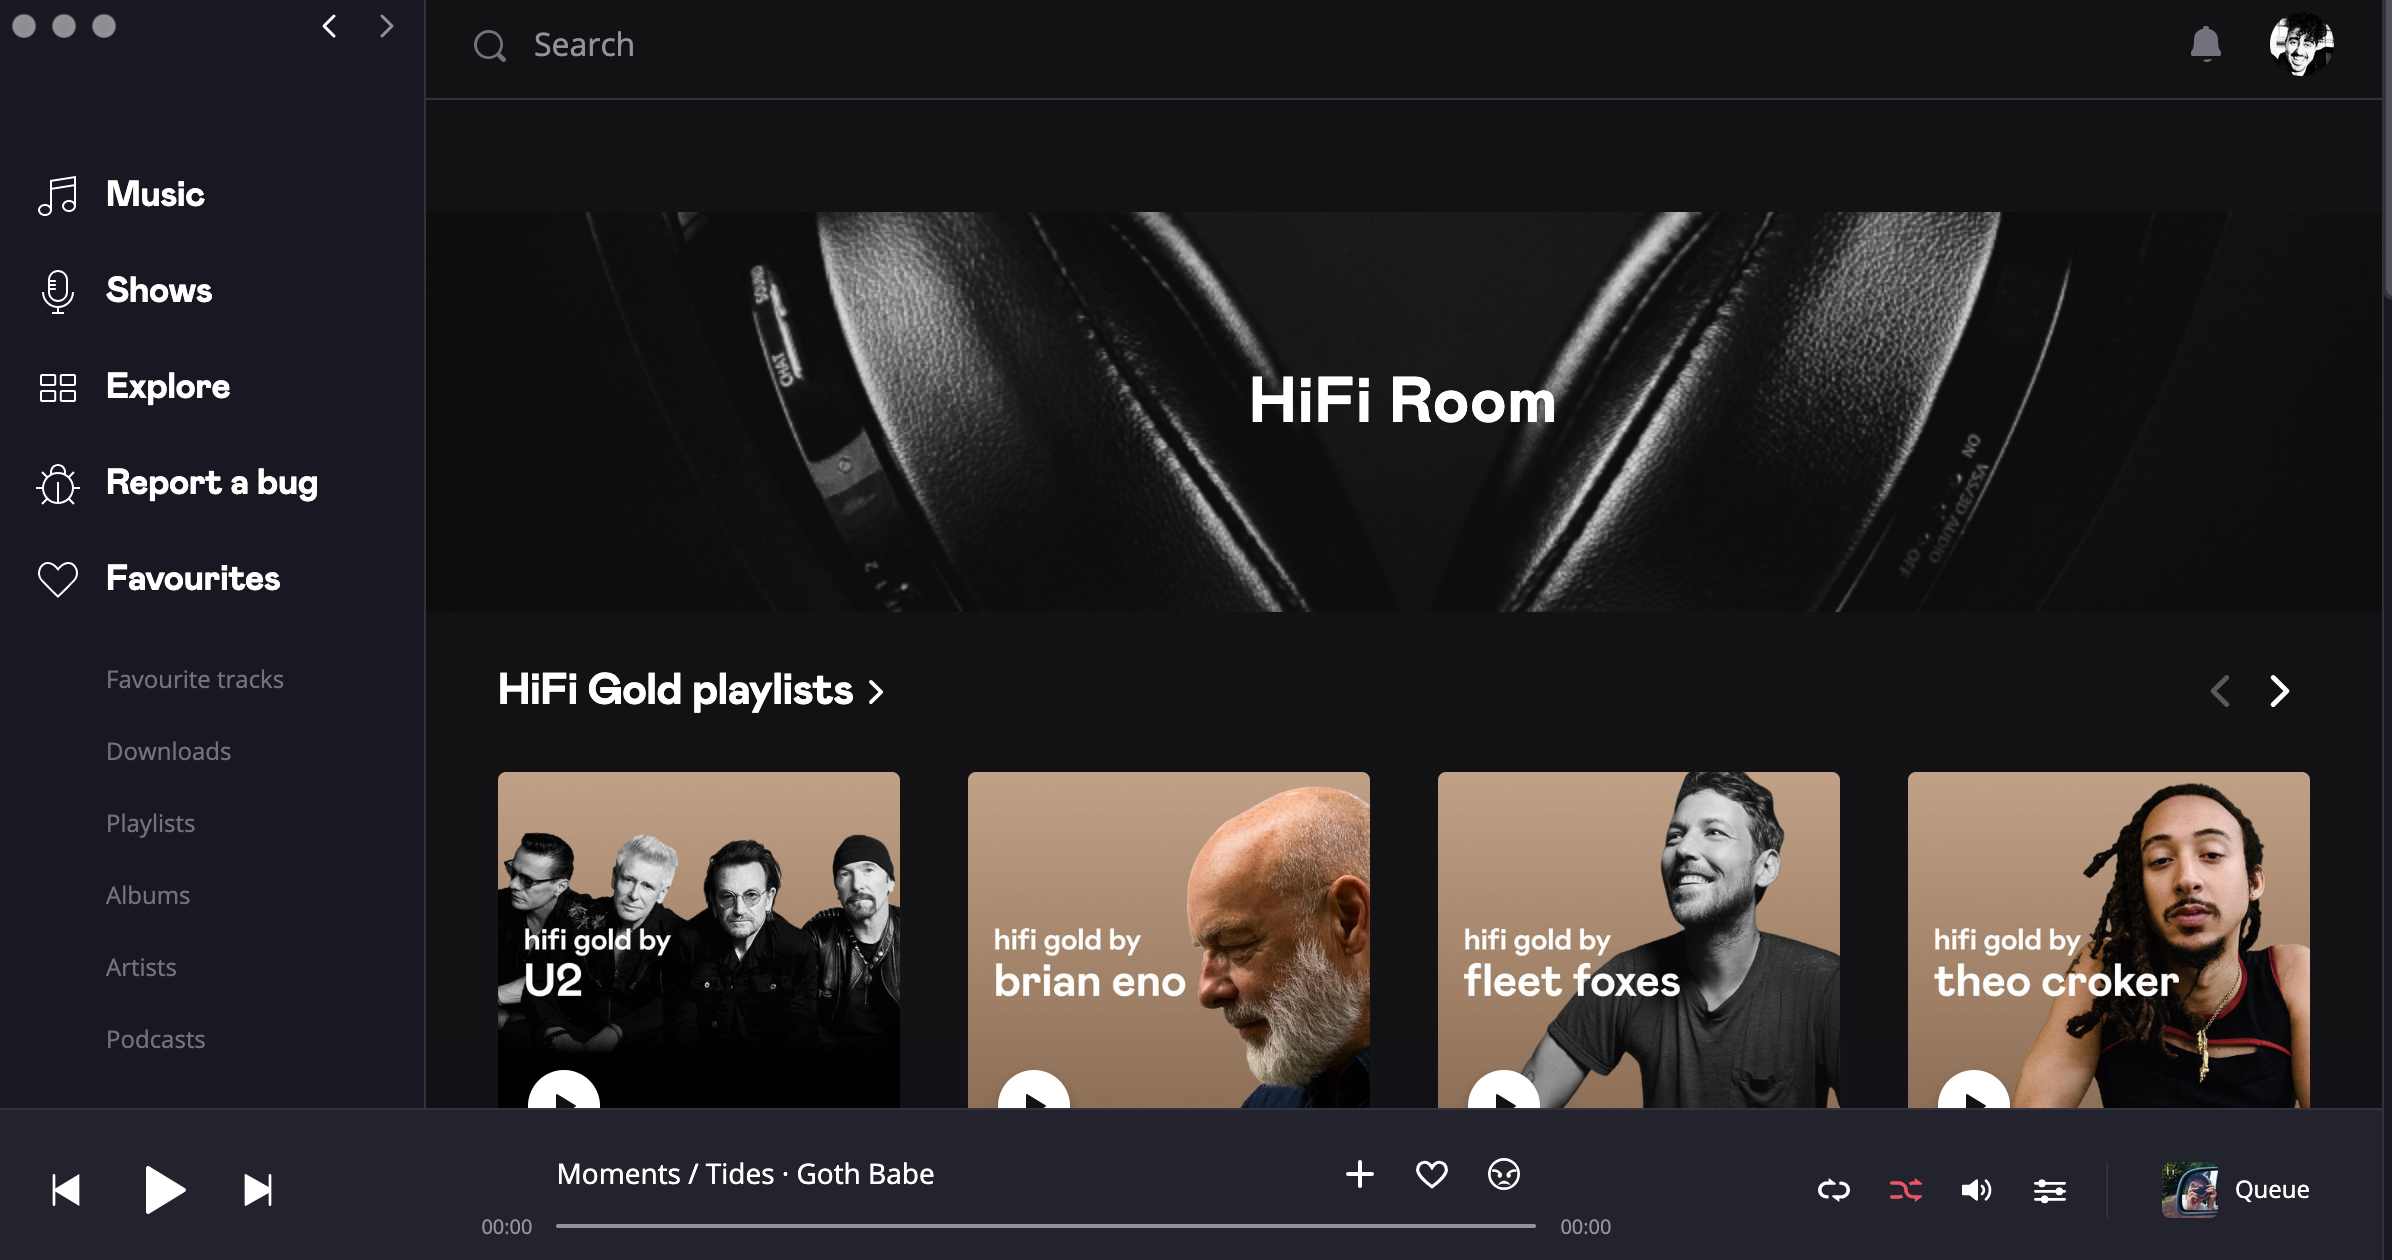Click the search magnifier icon
Viewport: 2392px width, 1260px height.
click(x=489, y=45)
